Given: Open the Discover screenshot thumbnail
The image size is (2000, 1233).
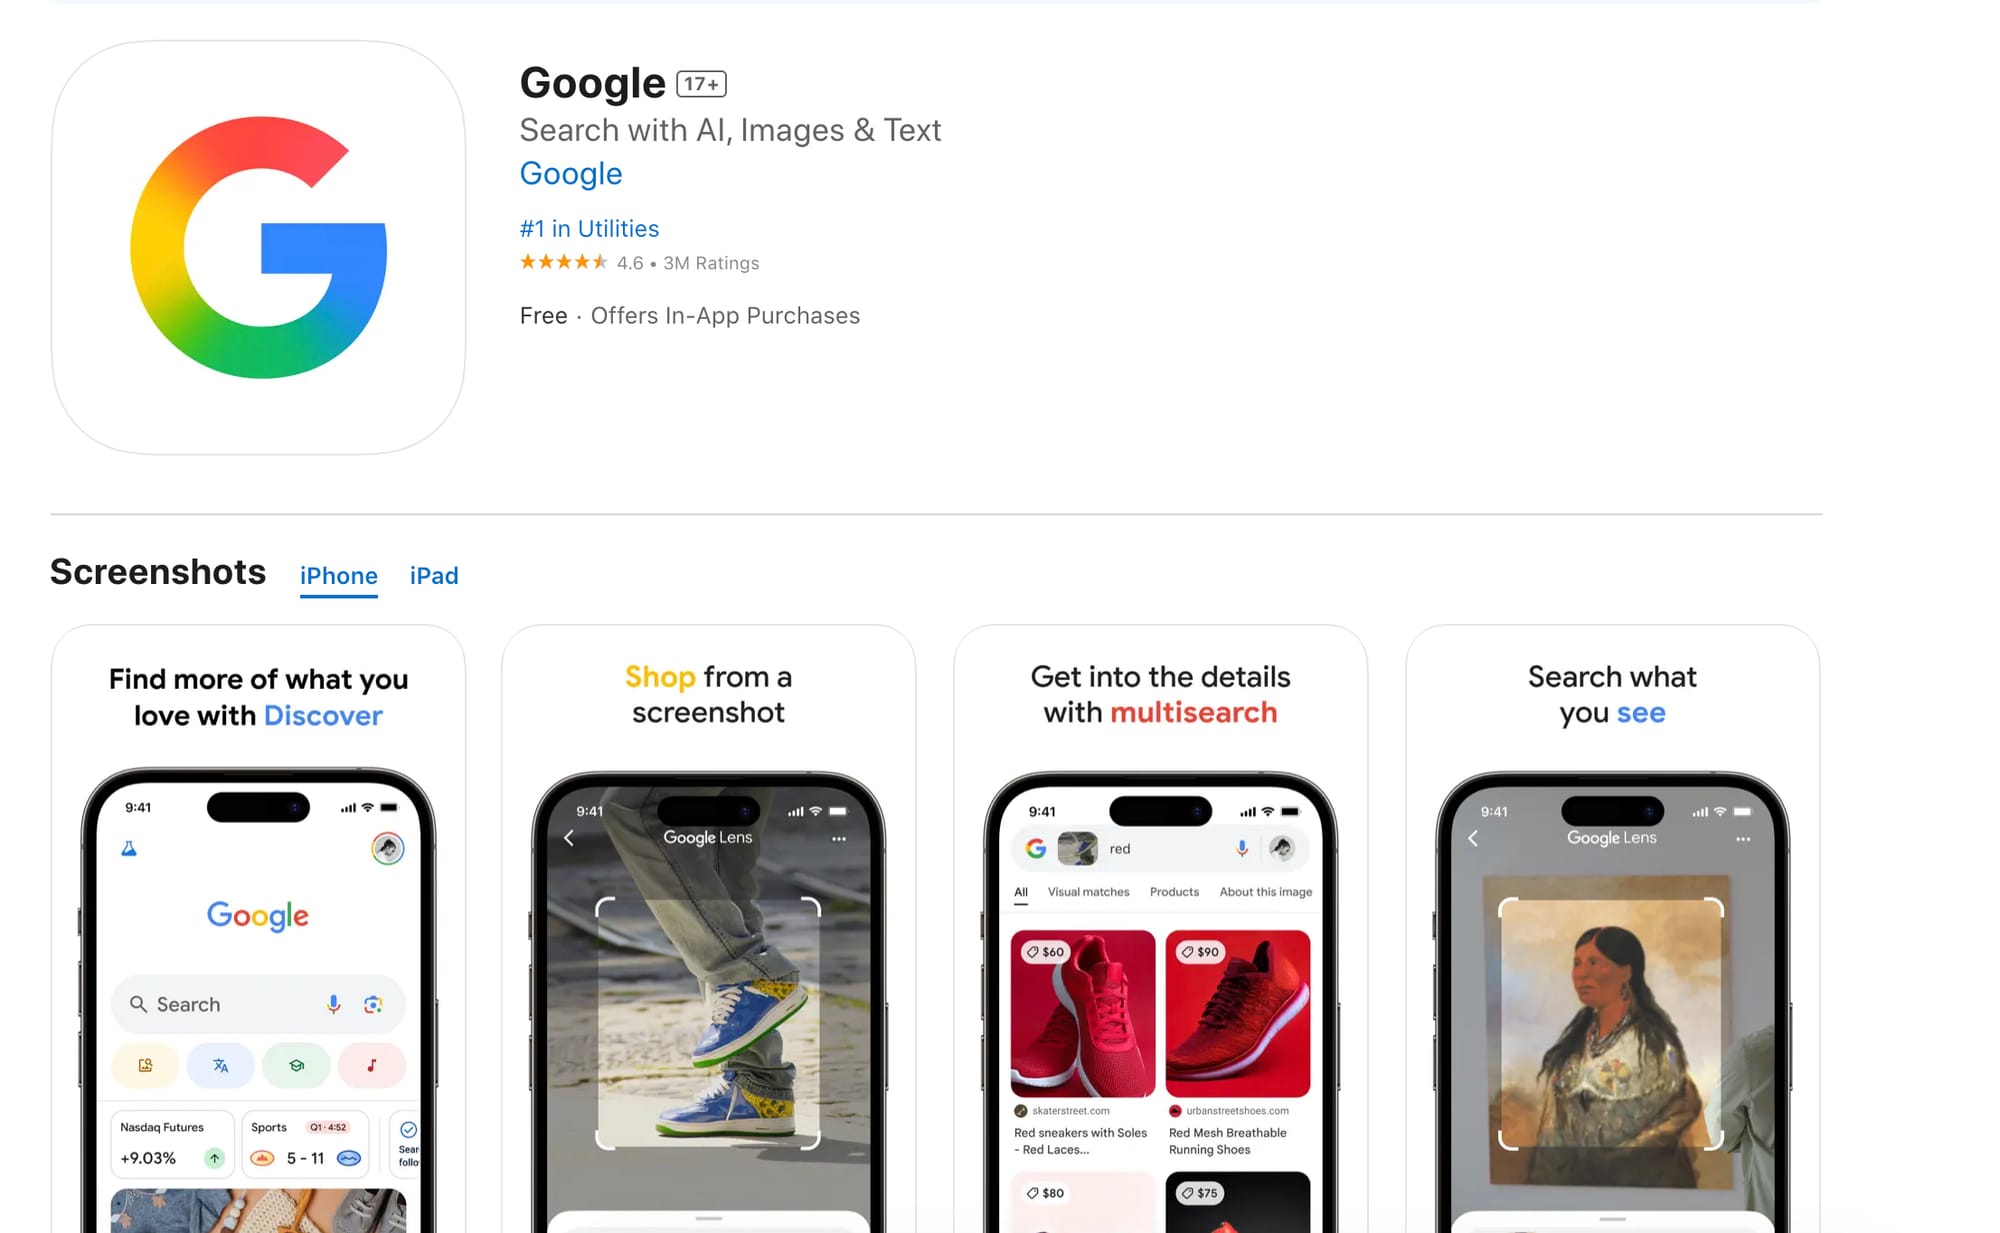Looking at the screenshot, I should pyautogui.click(x=258, y=928).
